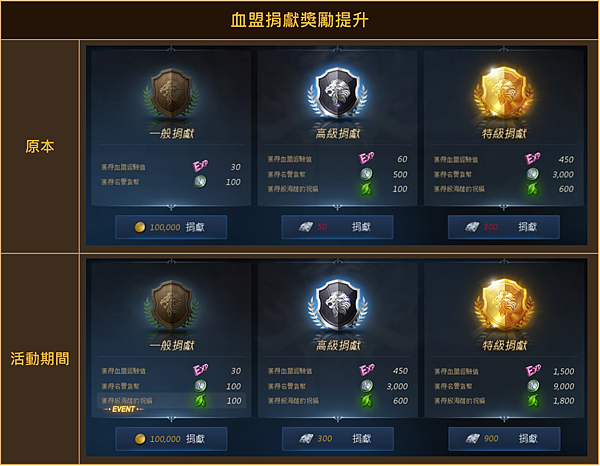Click 300 diamond 捐獻 button in 原本 row
The image size is (600, 466).
[504, 227]
